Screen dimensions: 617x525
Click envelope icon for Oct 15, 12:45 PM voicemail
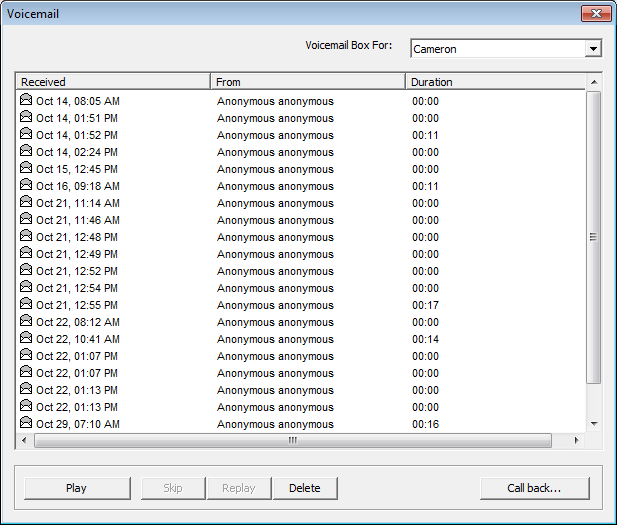[26, 169]
